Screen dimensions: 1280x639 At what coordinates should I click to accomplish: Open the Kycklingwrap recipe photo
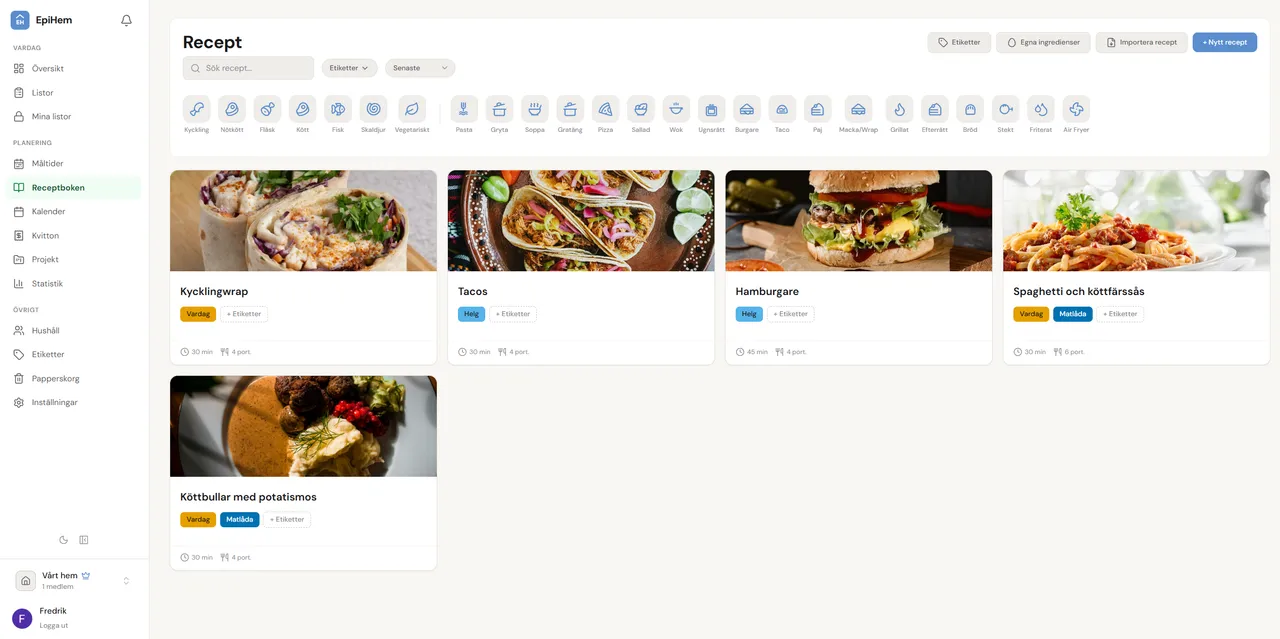[303, 221]
